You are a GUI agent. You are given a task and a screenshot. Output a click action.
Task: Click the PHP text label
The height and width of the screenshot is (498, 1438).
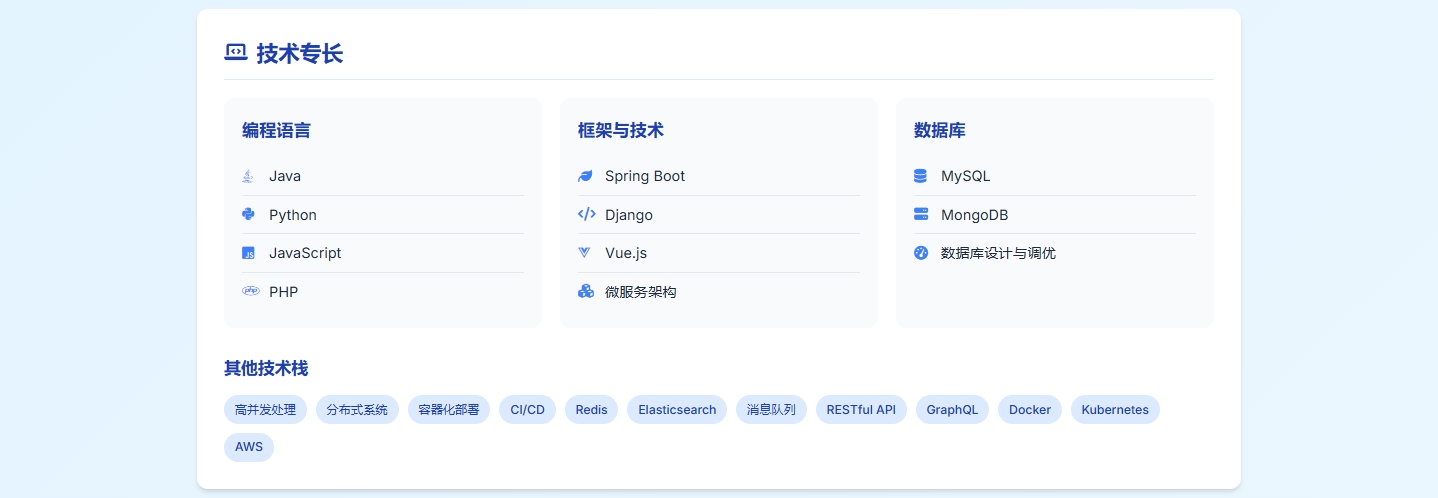284,292
